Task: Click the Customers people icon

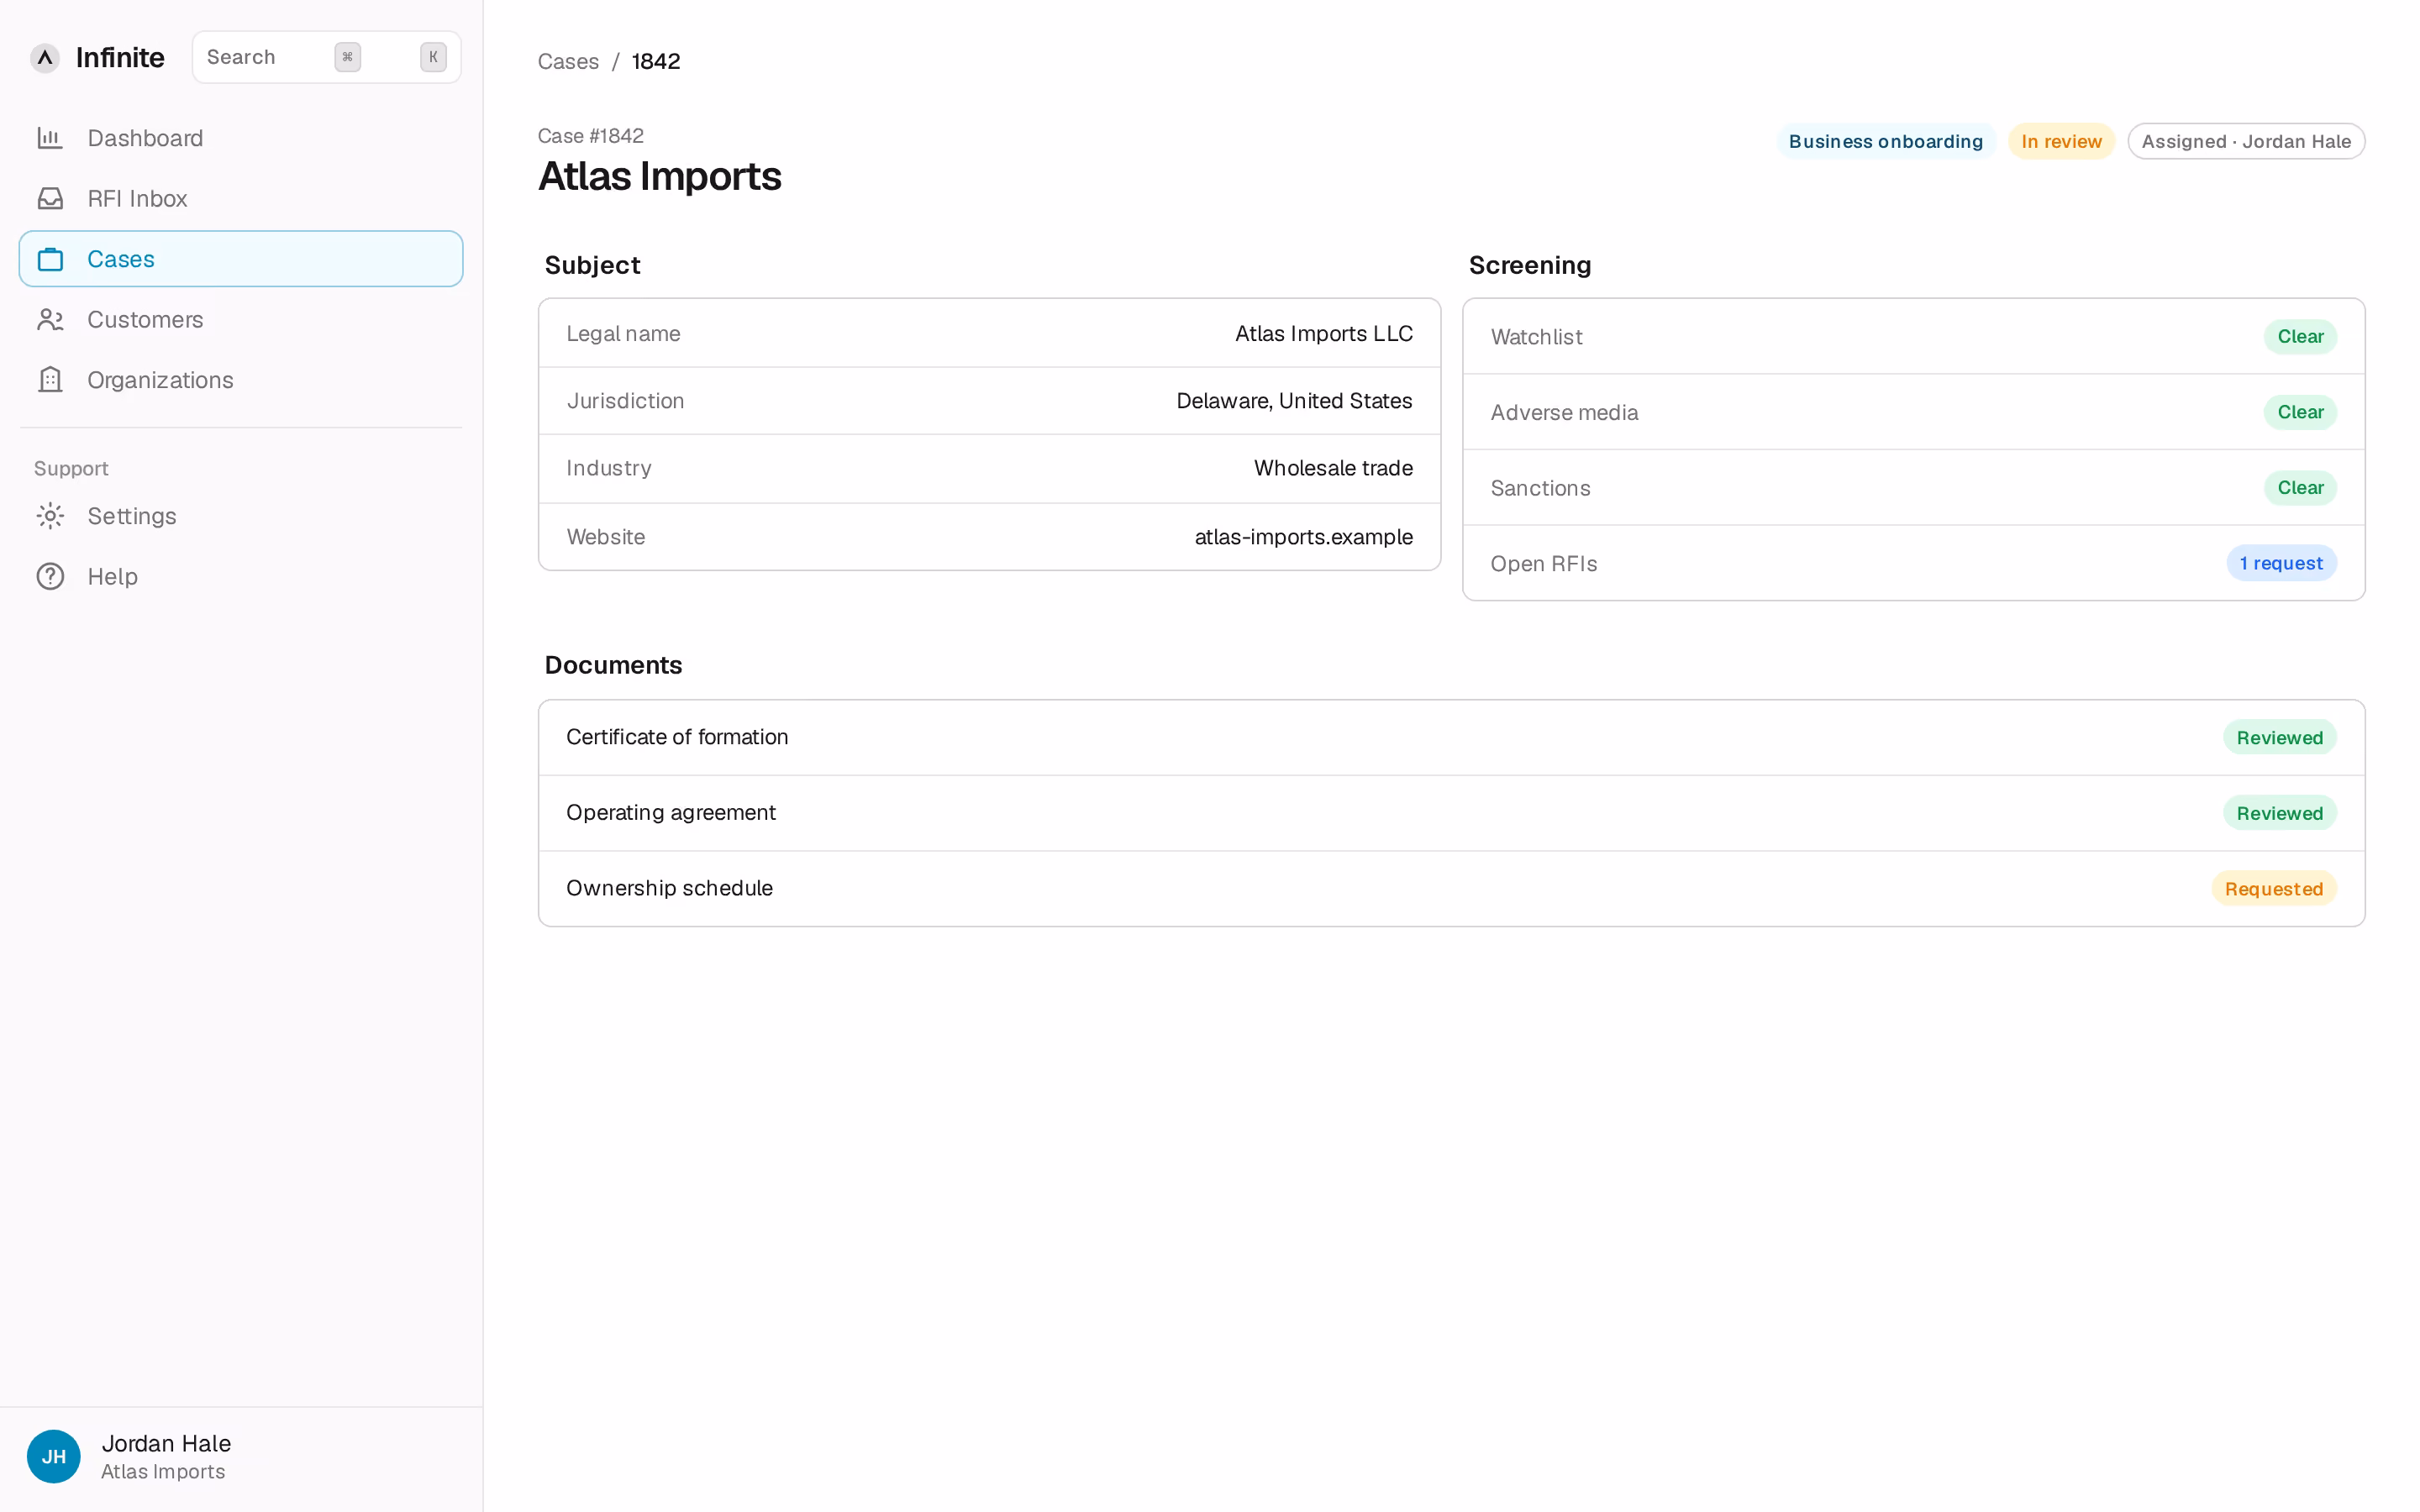Action: click(50, 320)
